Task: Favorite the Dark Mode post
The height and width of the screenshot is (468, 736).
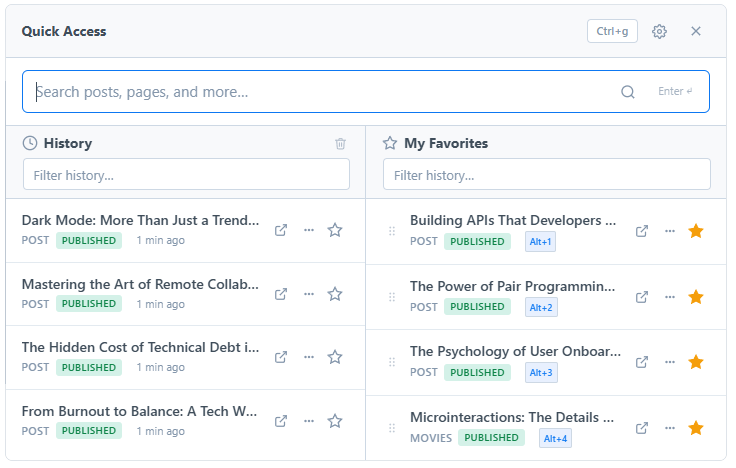Action: (x=335, y=230)
